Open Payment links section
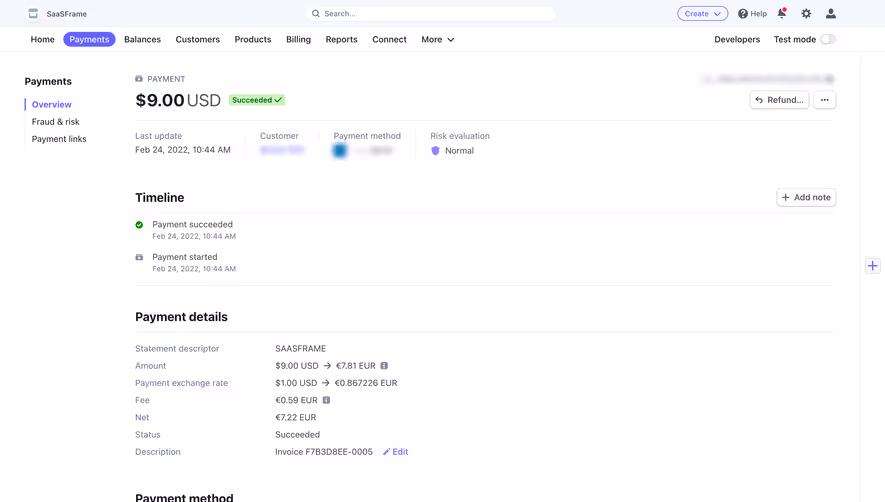Screen dimensions: 885x502 [x=59, y=139]
